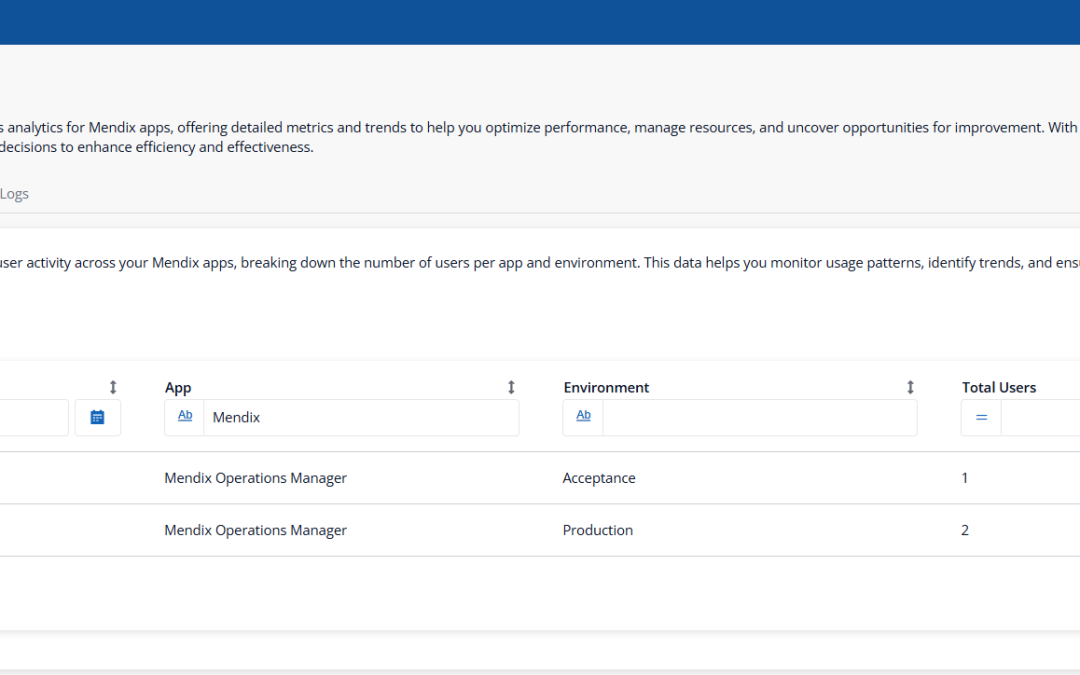Click the Acceptance environment cell
This screenshot has height=675, width=1080.
[599, 478]
